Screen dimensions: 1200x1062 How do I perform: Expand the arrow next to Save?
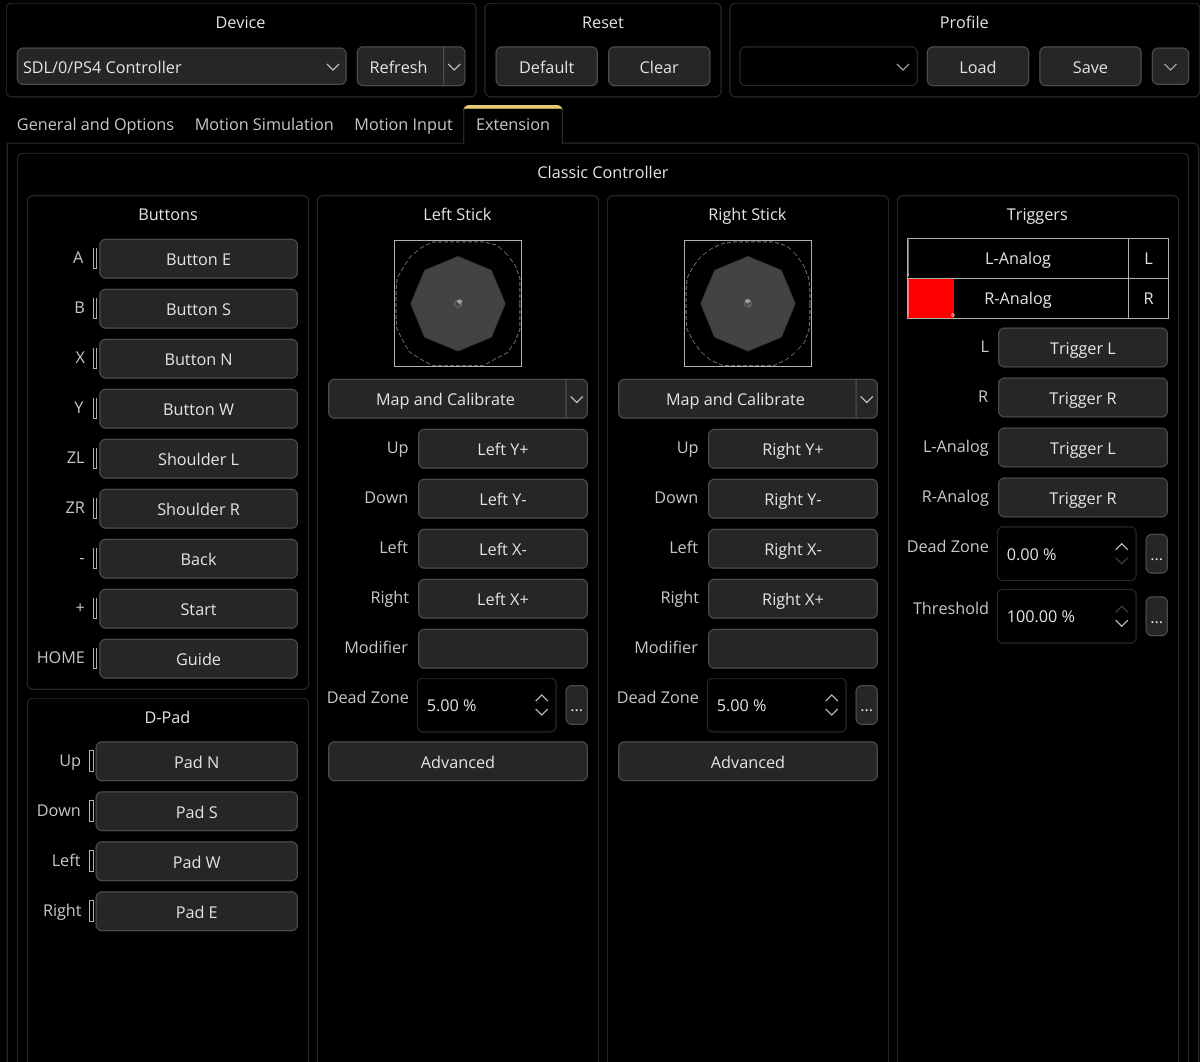pos(1170,67)
